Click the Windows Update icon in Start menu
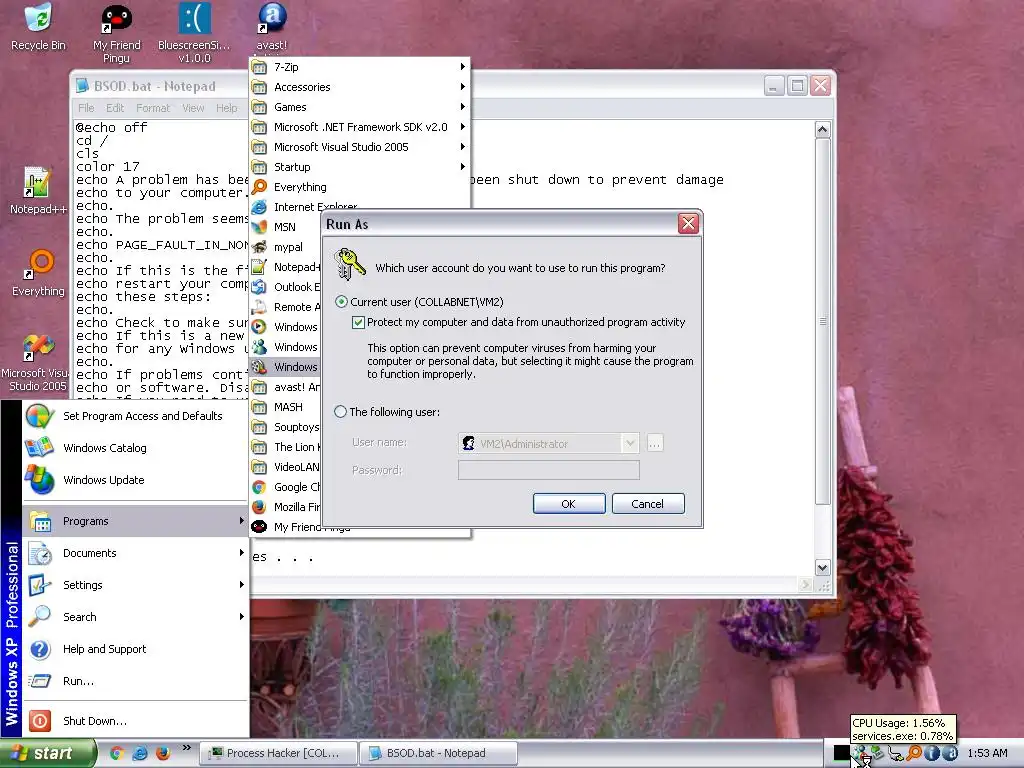1024x768 pixels. 39,480
